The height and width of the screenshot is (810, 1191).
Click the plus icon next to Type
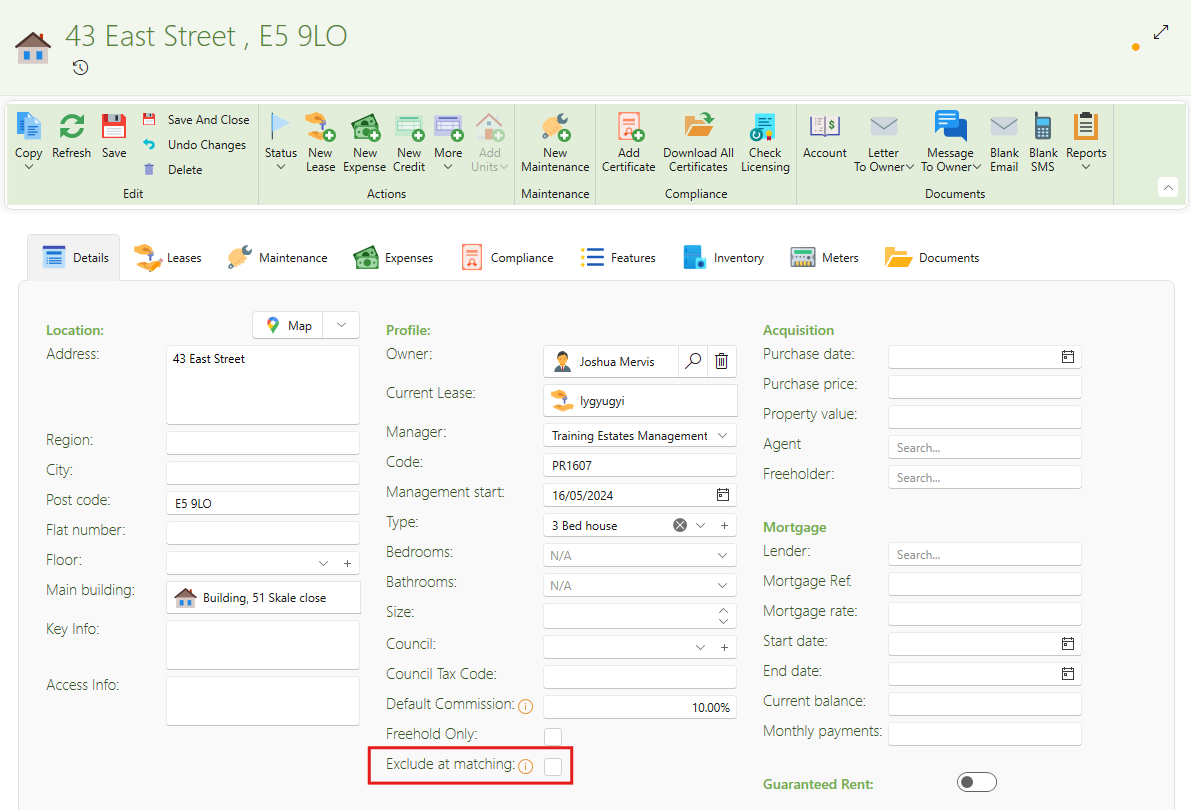point(724,525)
